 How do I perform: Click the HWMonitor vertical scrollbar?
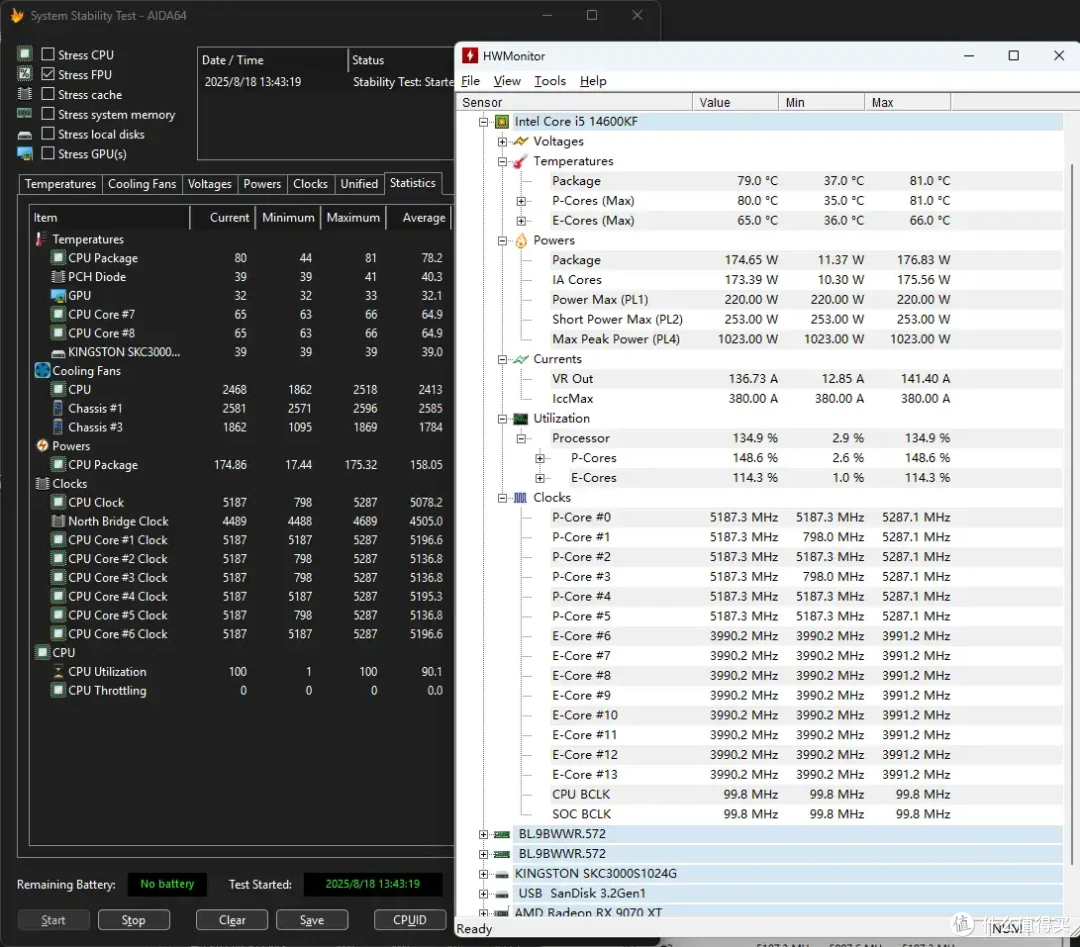click(x=1071, y=513)
